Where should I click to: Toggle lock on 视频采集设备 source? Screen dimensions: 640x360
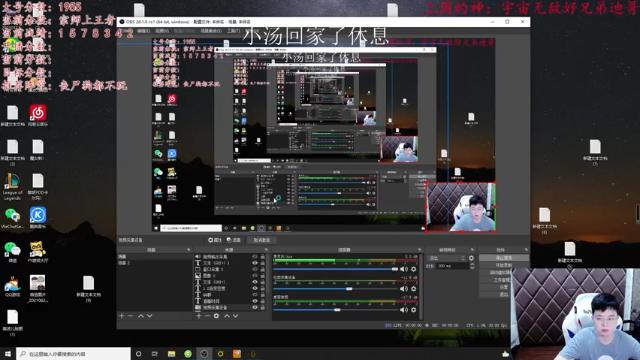[262, 307]
